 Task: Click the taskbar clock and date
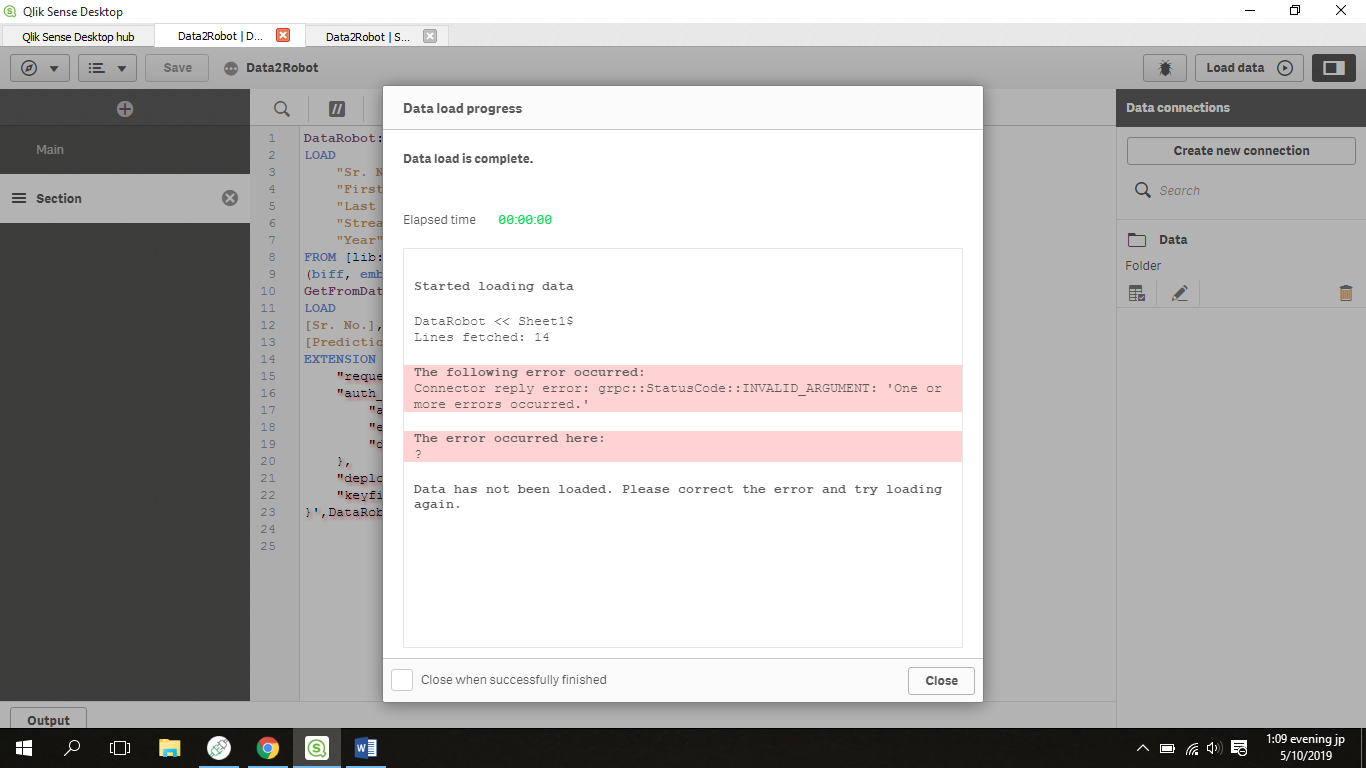[1304, 747]
